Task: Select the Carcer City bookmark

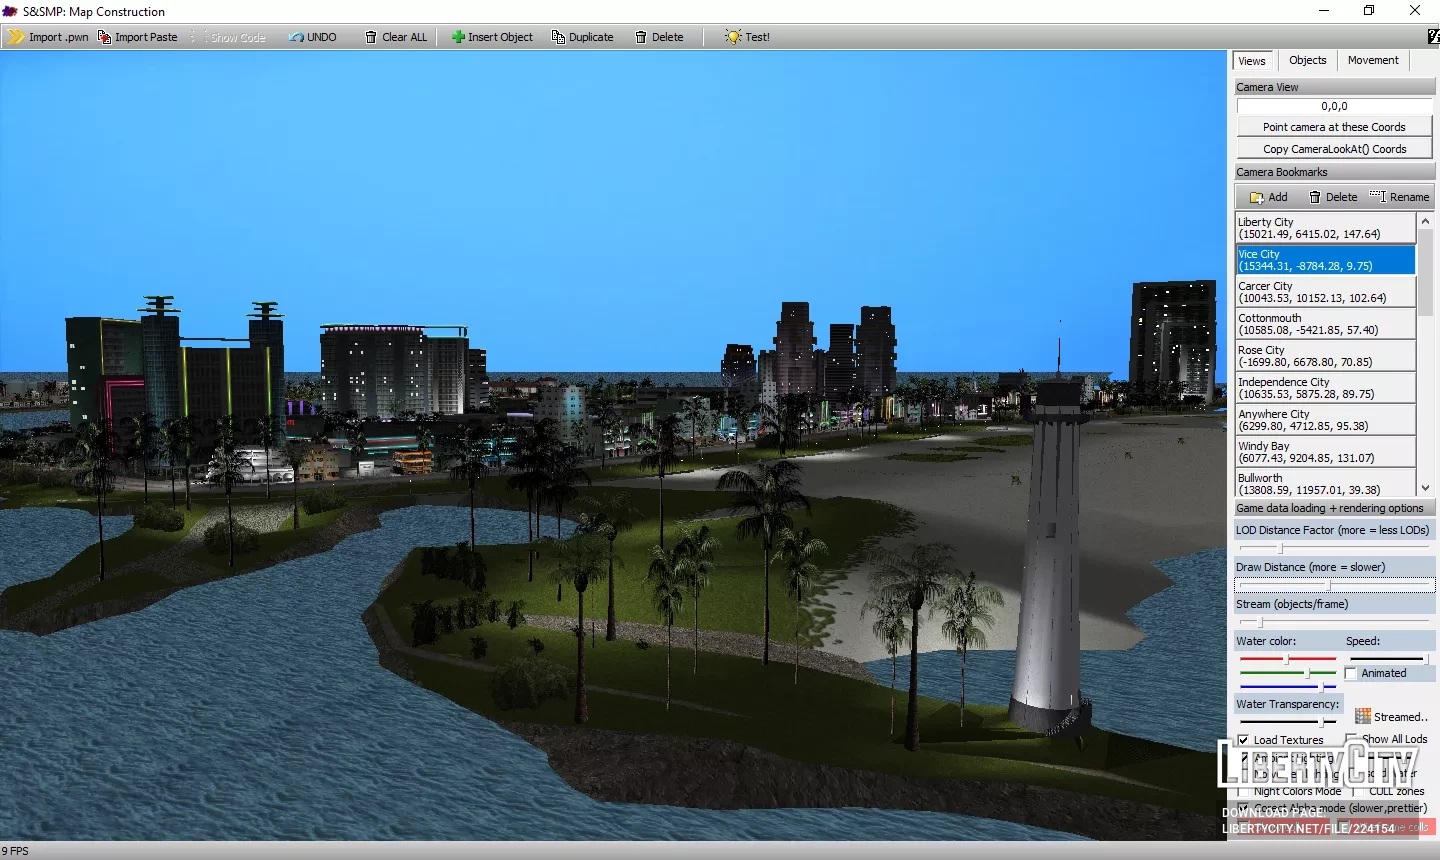Action: [1326, 292]
